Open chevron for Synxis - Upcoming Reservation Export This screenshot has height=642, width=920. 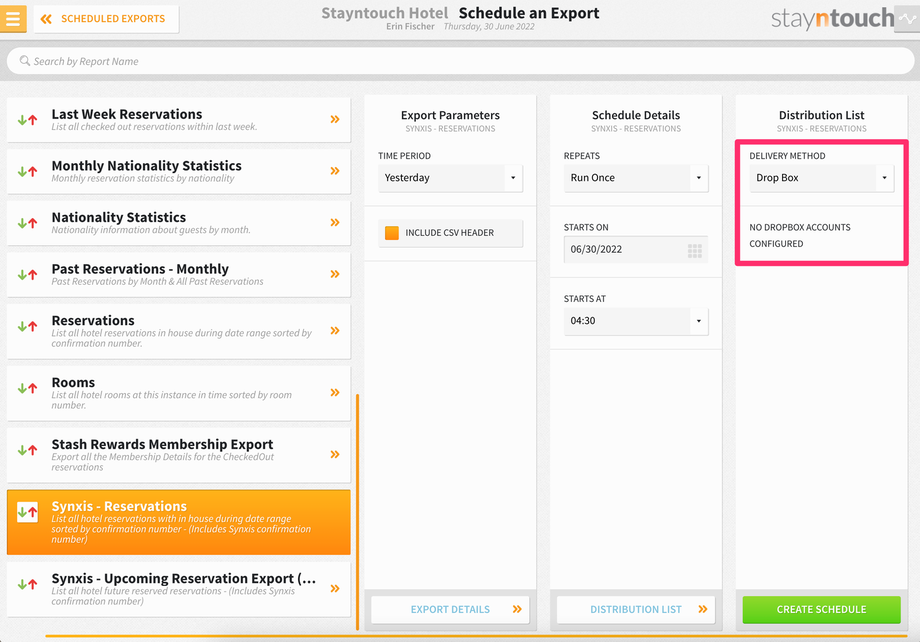point(335,589)
